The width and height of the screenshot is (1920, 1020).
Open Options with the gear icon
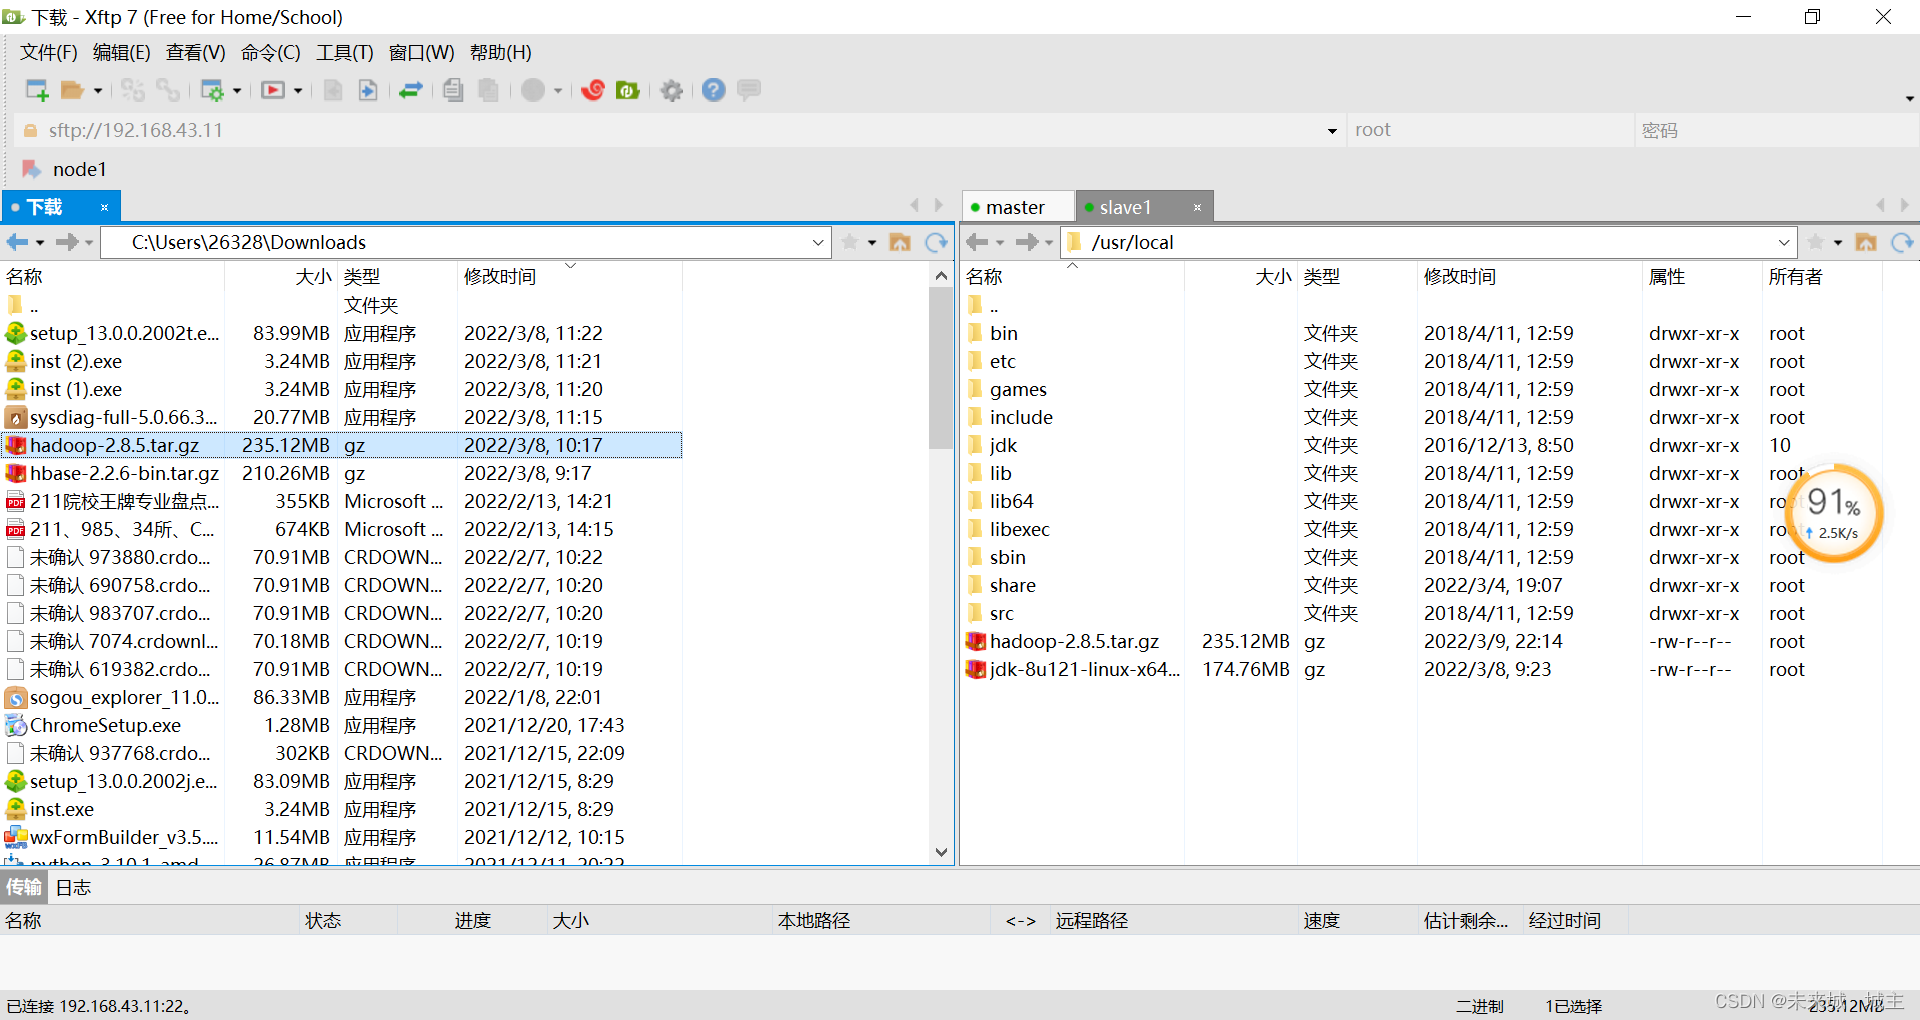(x=672, y=91)
